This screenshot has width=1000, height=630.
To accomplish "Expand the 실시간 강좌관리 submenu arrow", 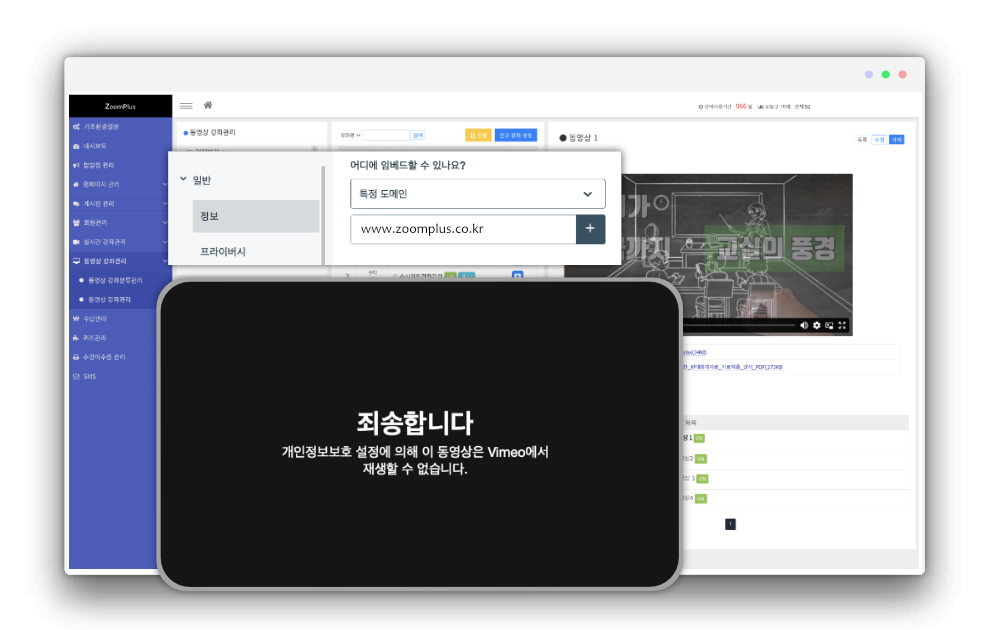I will [165, 242].
